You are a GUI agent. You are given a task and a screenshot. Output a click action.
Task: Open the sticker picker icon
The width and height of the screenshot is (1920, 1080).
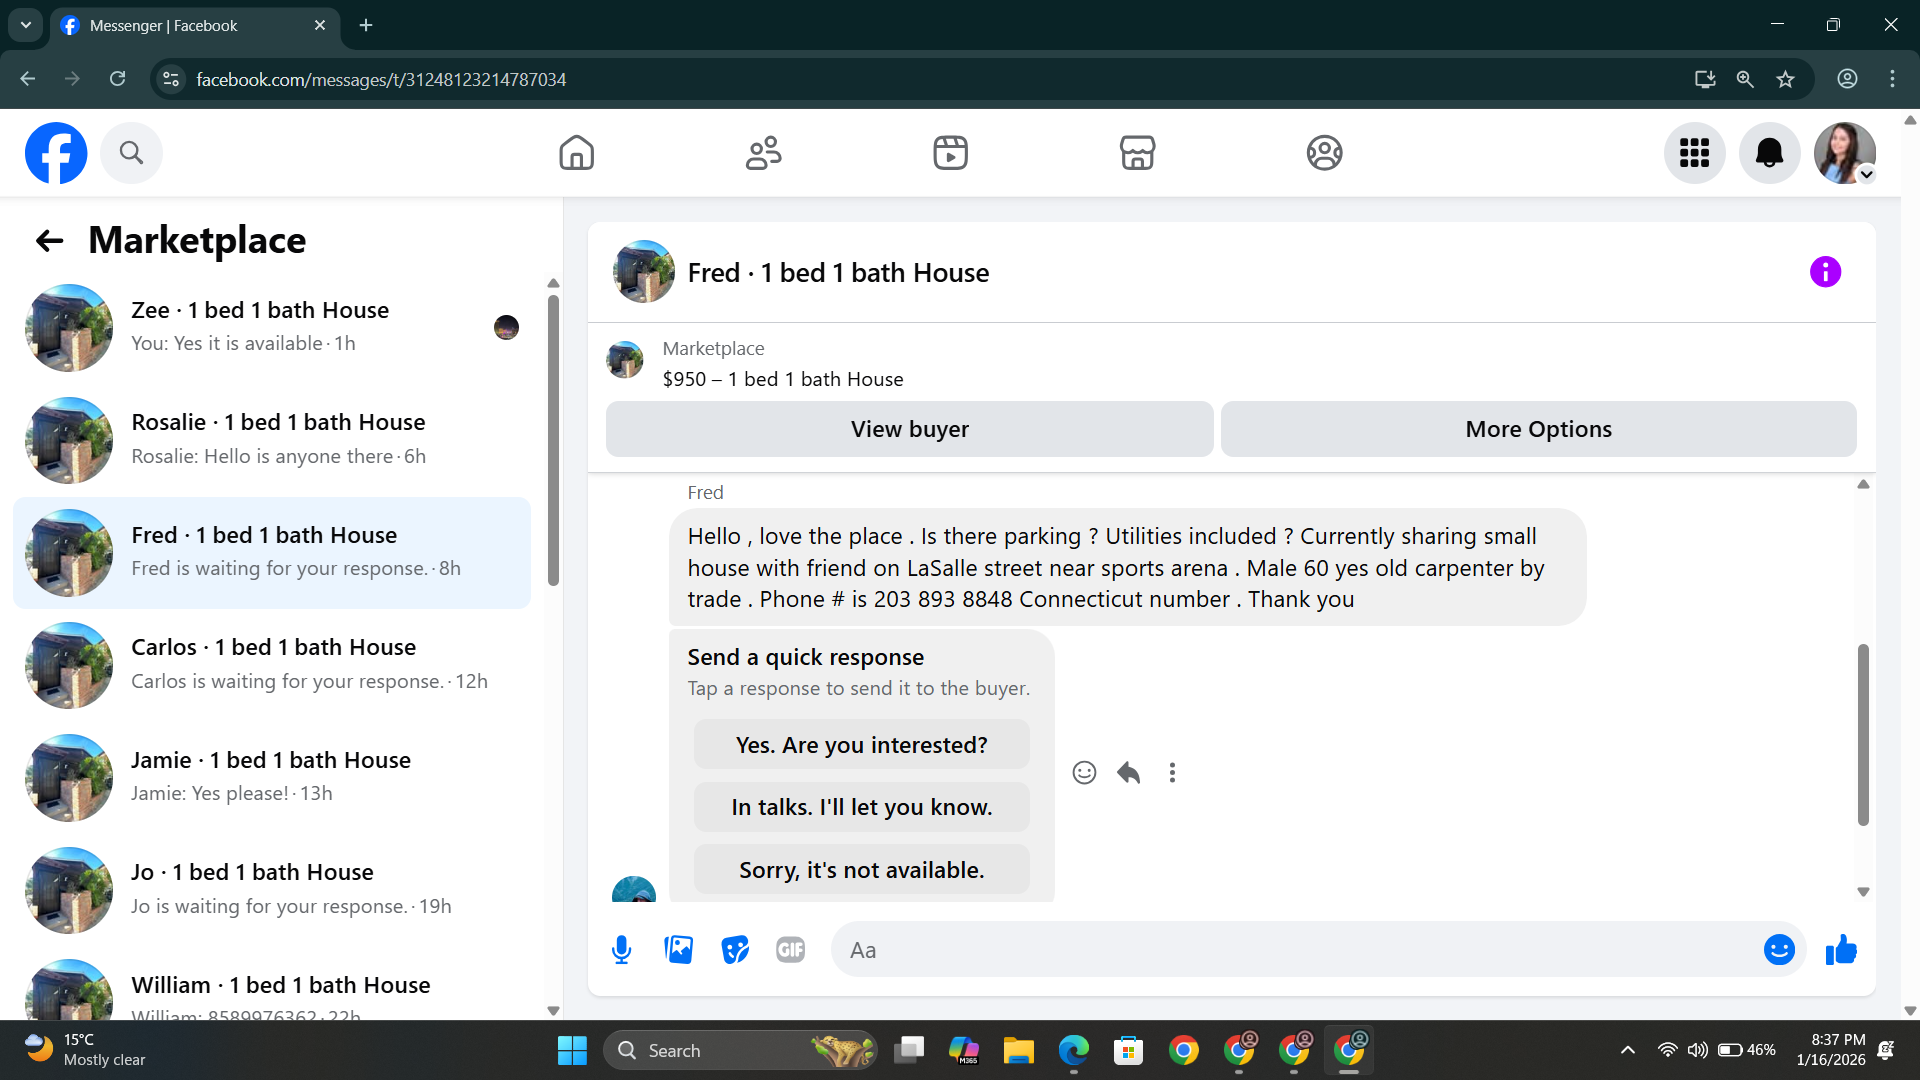click(x=735, y=949)
